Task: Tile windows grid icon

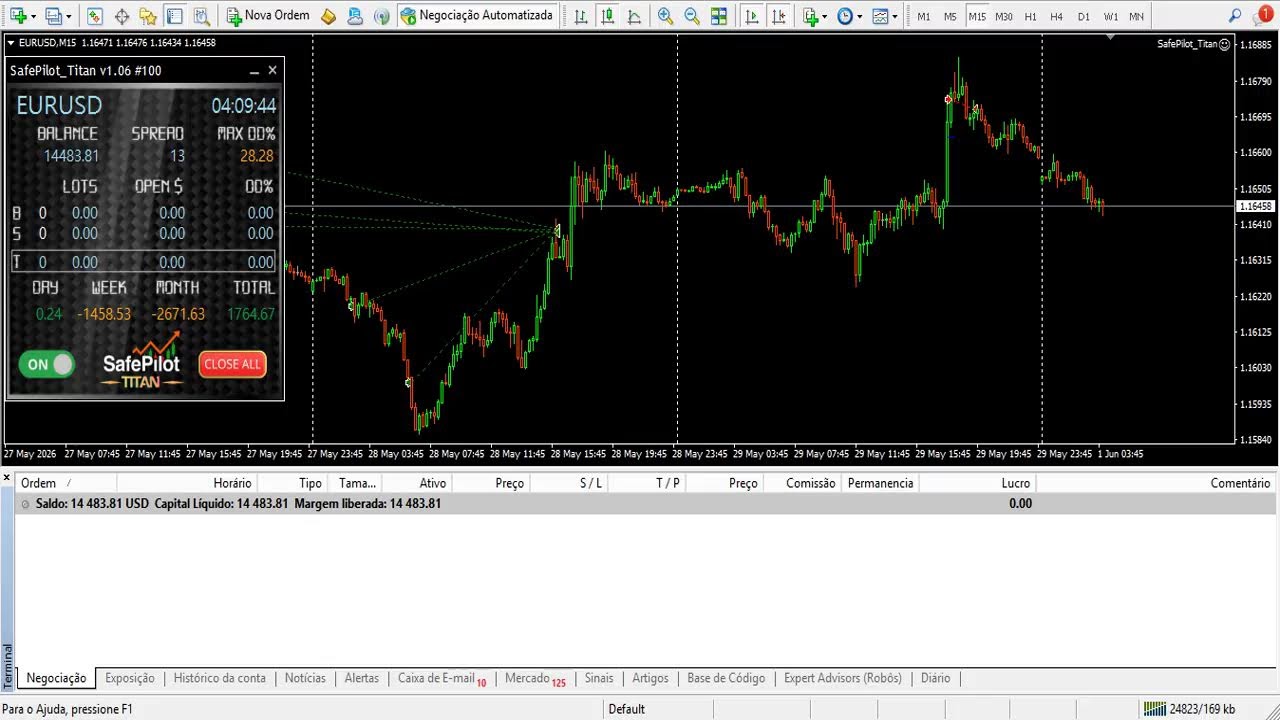Action: 718,16
